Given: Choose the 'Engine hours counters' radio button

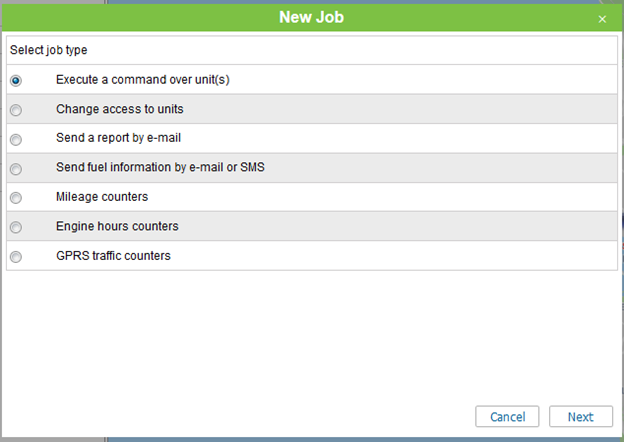Looking at the screenshot, I should pos(16,228).
